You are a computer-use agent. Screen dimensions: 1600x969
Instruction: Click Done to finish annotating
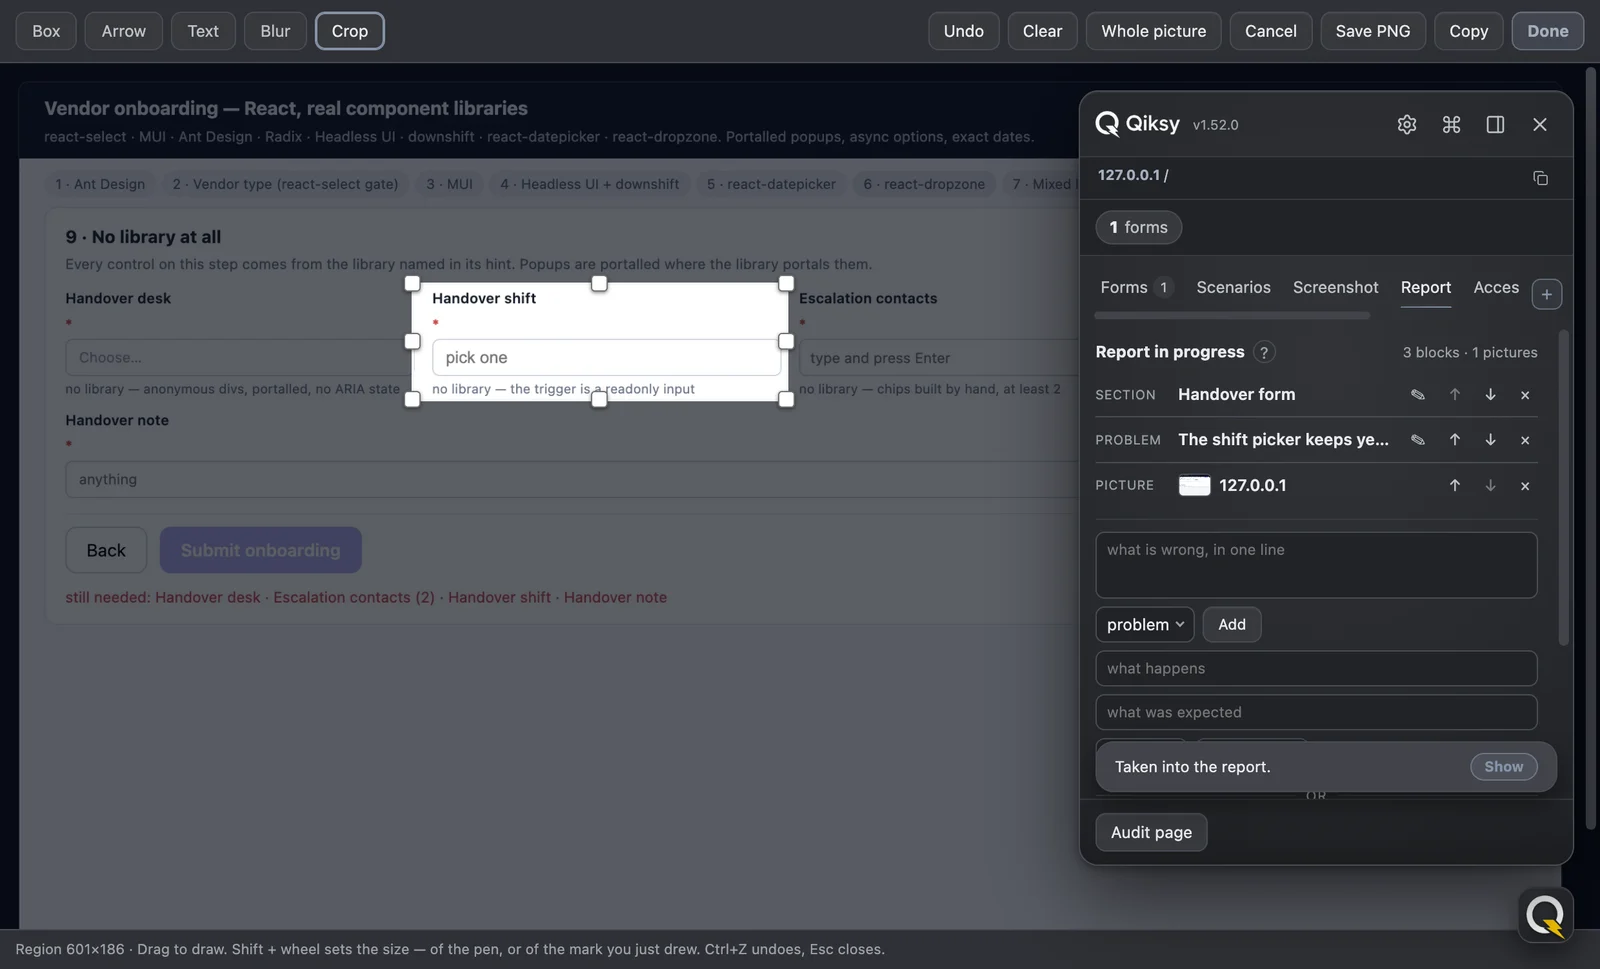[x=1547, y=31]
